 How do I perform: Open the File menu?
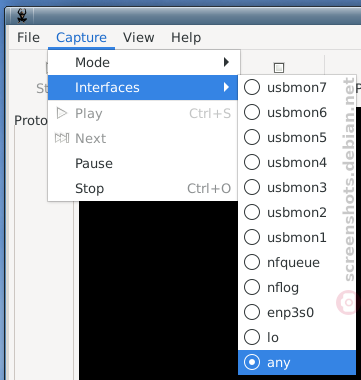tap(28, 38)
